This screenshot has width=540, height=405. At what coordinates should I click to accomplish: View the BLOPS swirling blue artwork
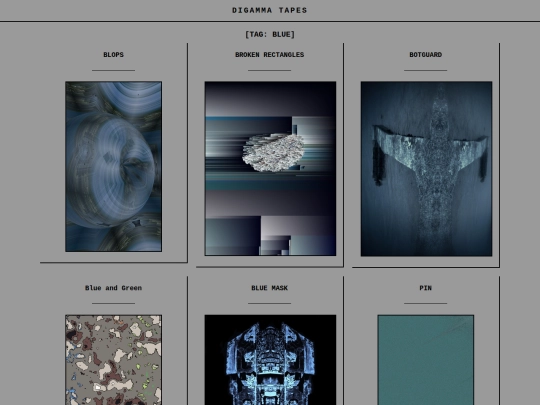click(x=114, y=166)
